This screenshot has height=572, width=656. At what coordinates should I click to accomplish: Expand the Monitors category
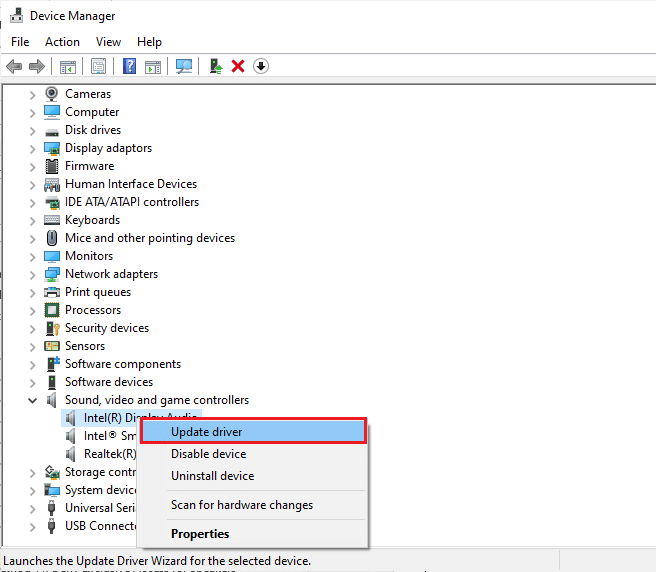[x=33, y=257]
